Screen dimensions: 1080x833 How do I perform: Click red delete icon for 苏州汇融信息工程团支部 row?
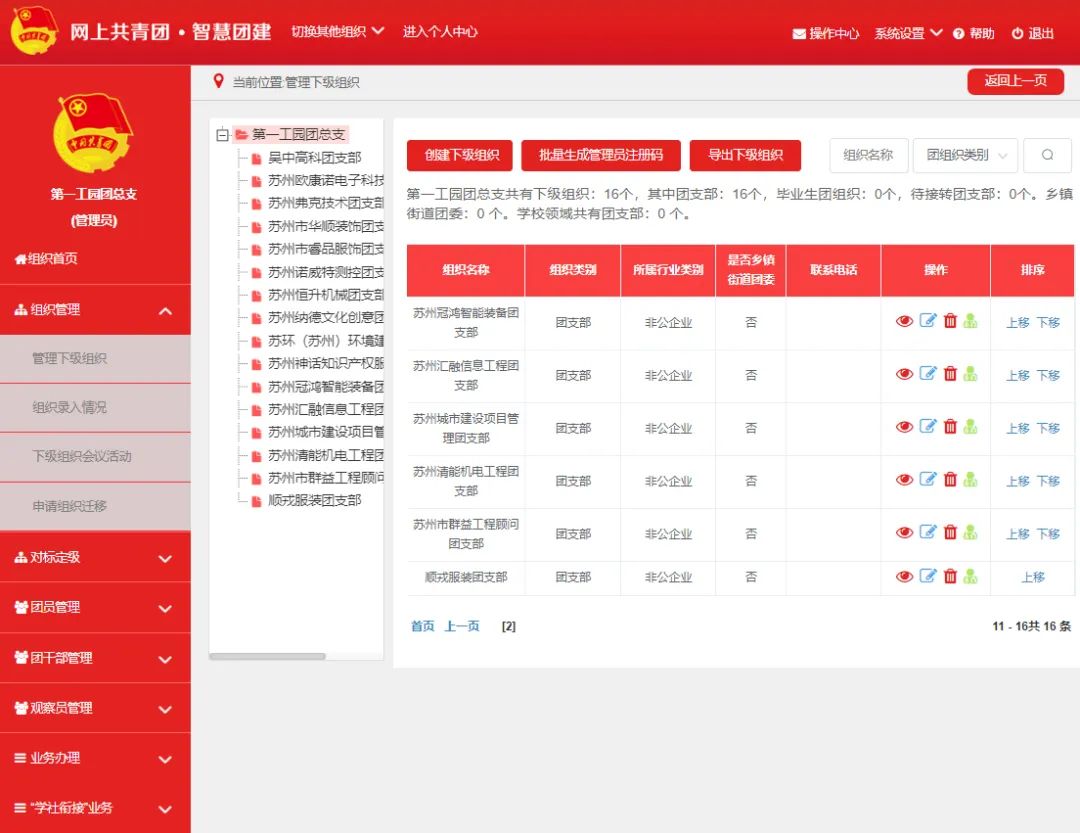950,374
